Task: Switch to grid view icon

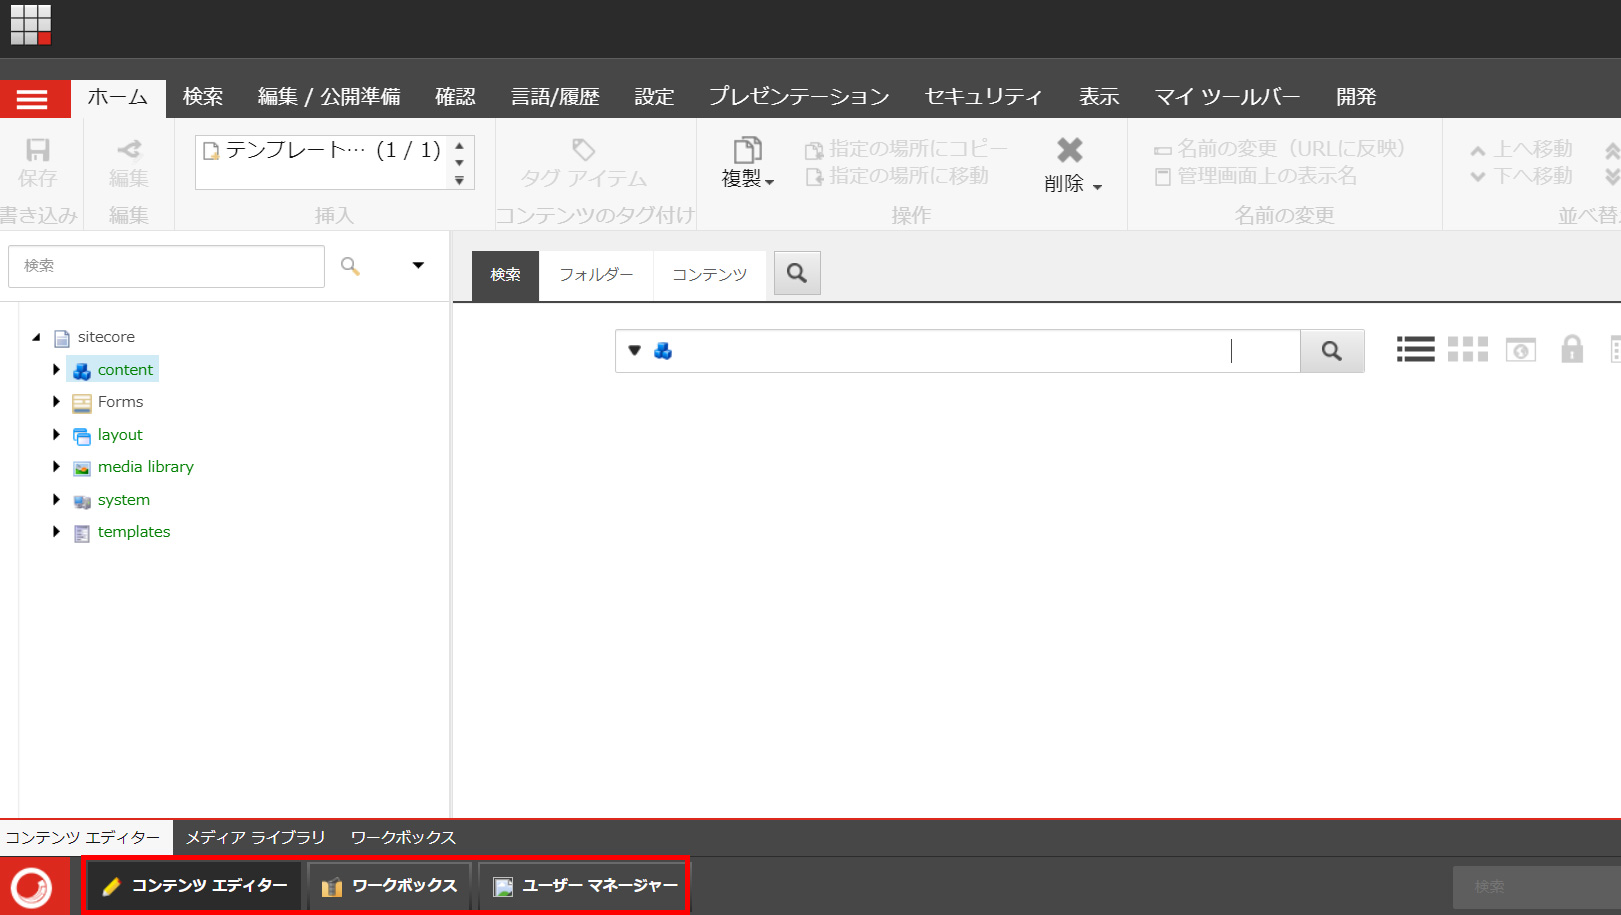Action: coord(1467,349)
